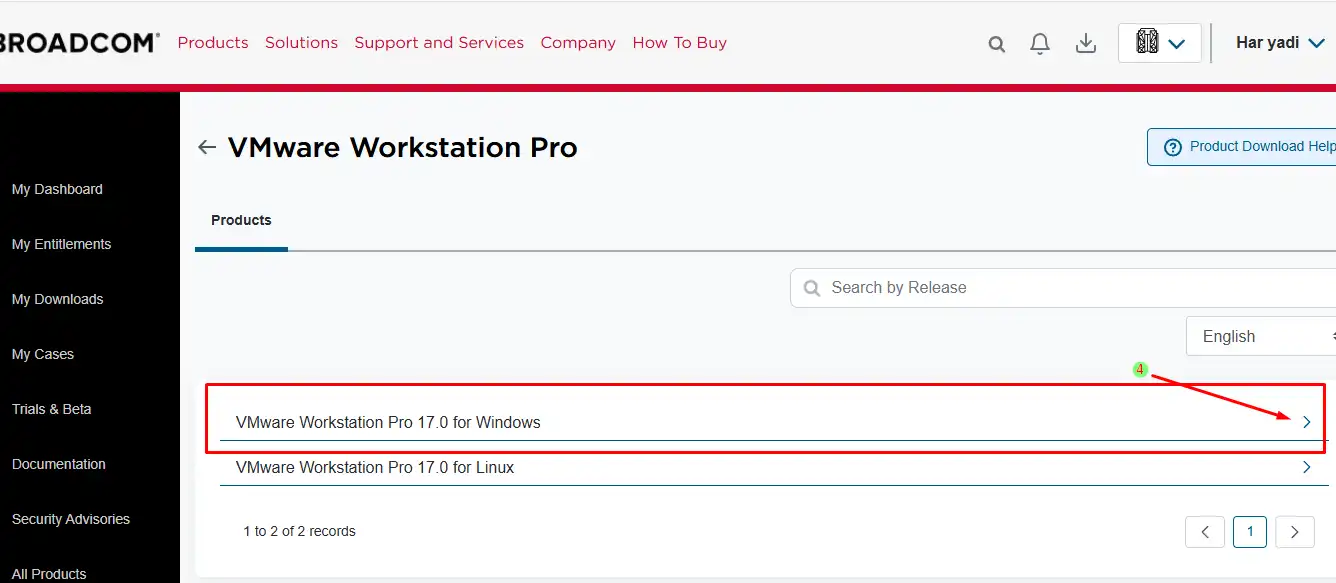Expand VMware Workstation Pro 17.0 for Windows
The height and width of the screenshot is (583, 1336).
1306,423
